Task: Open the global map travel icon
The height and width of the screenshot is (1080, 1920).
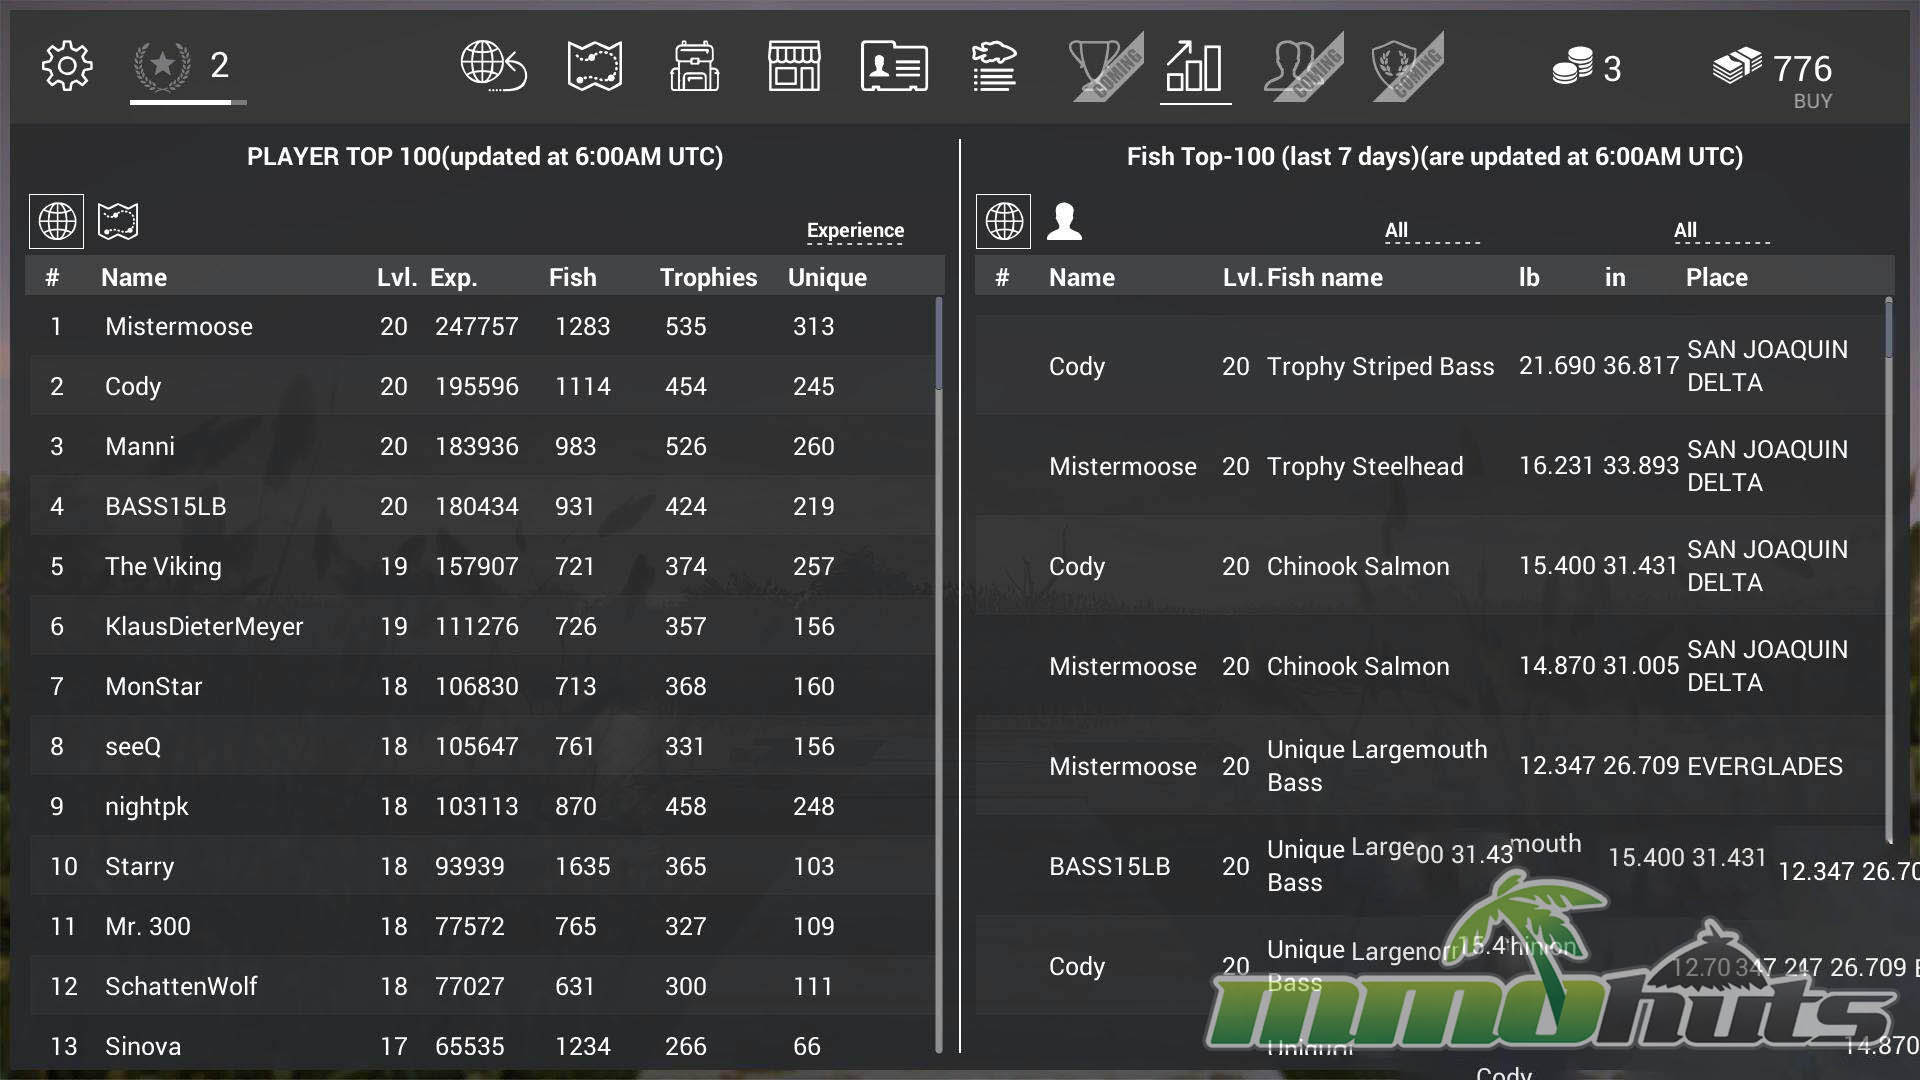Action: coord(493,67)
